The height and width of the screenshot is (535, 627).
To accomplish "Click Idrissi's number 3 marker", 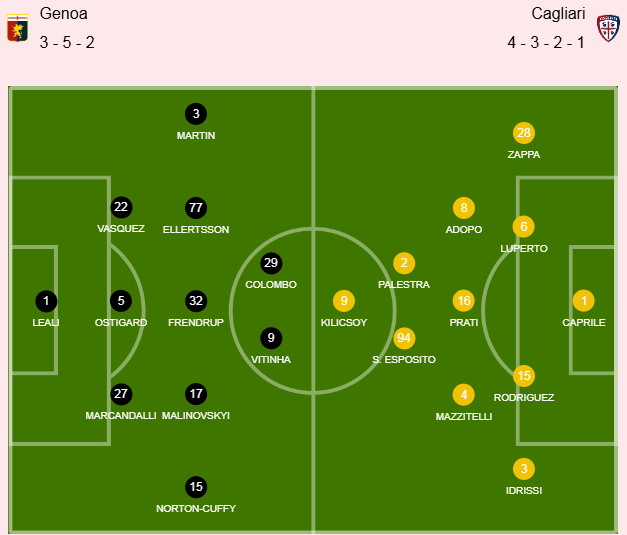I will pyautogui.click(x=524, y=468).
